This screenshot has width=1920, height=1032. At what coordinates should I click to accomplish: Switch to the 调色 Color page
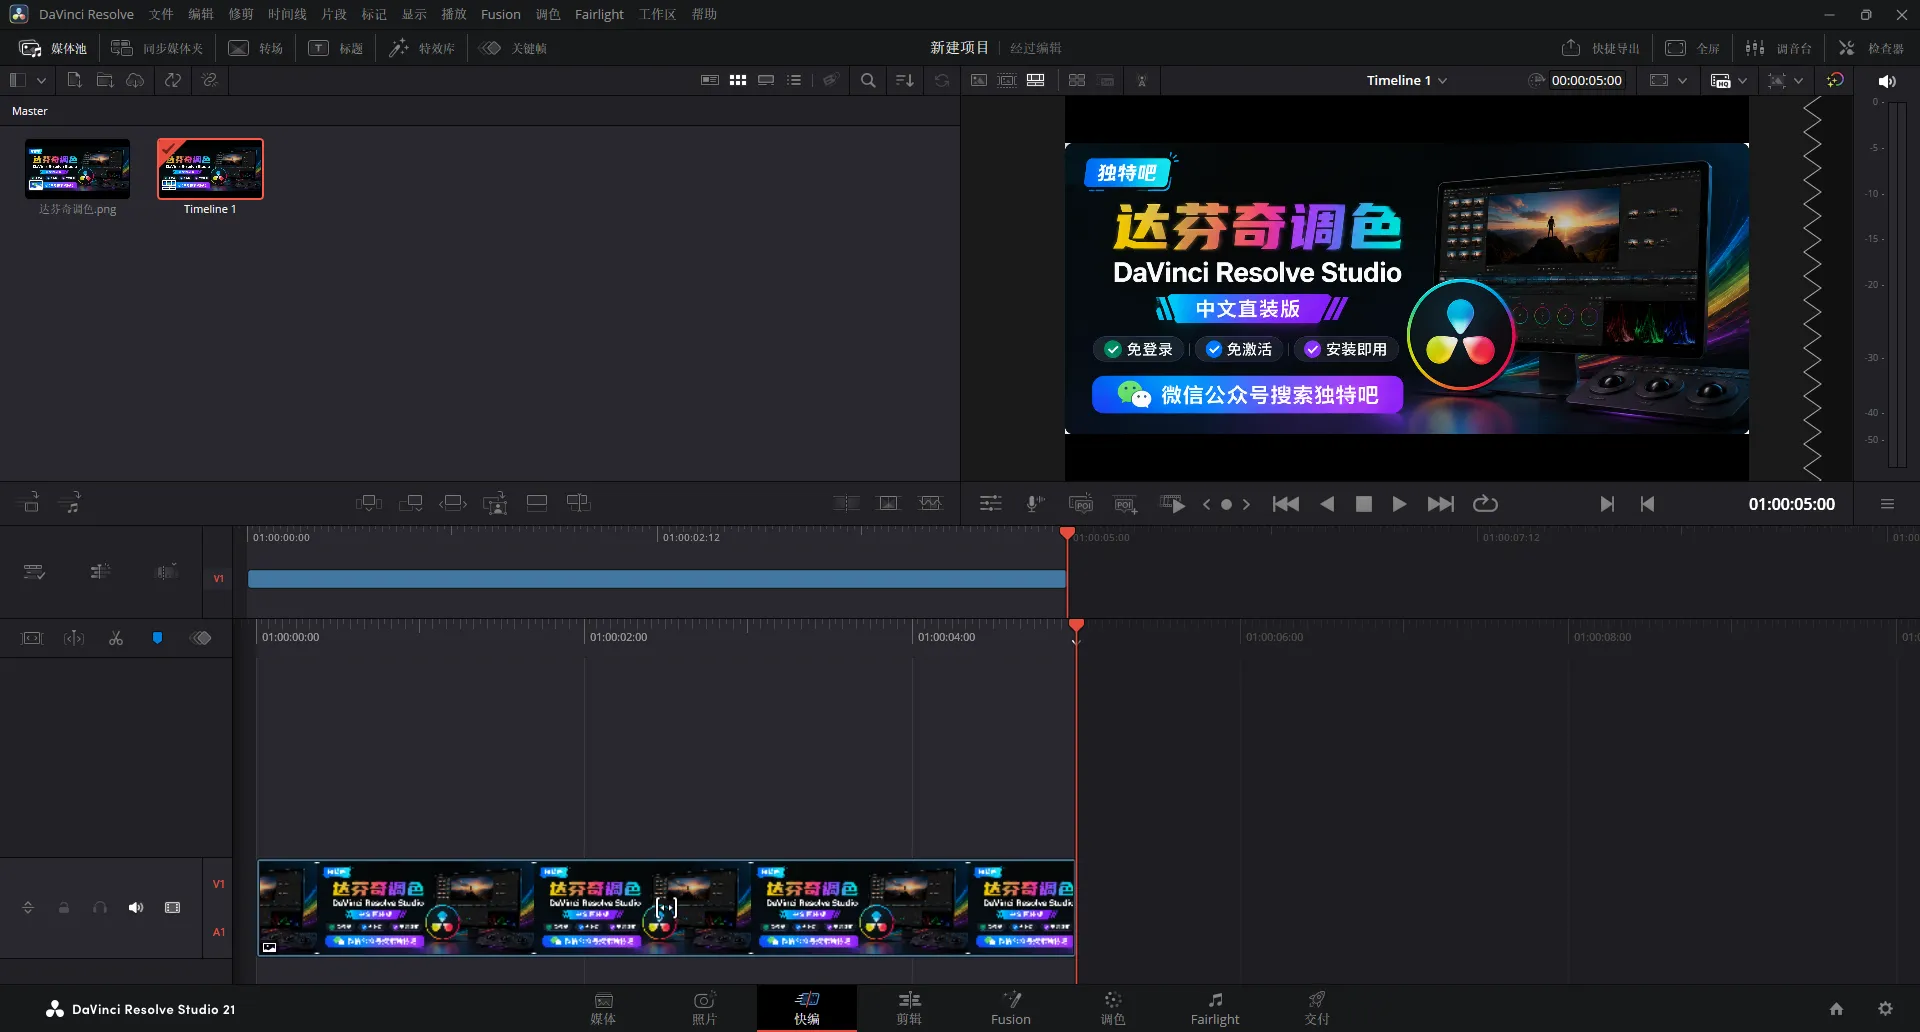point(1113,1008)
